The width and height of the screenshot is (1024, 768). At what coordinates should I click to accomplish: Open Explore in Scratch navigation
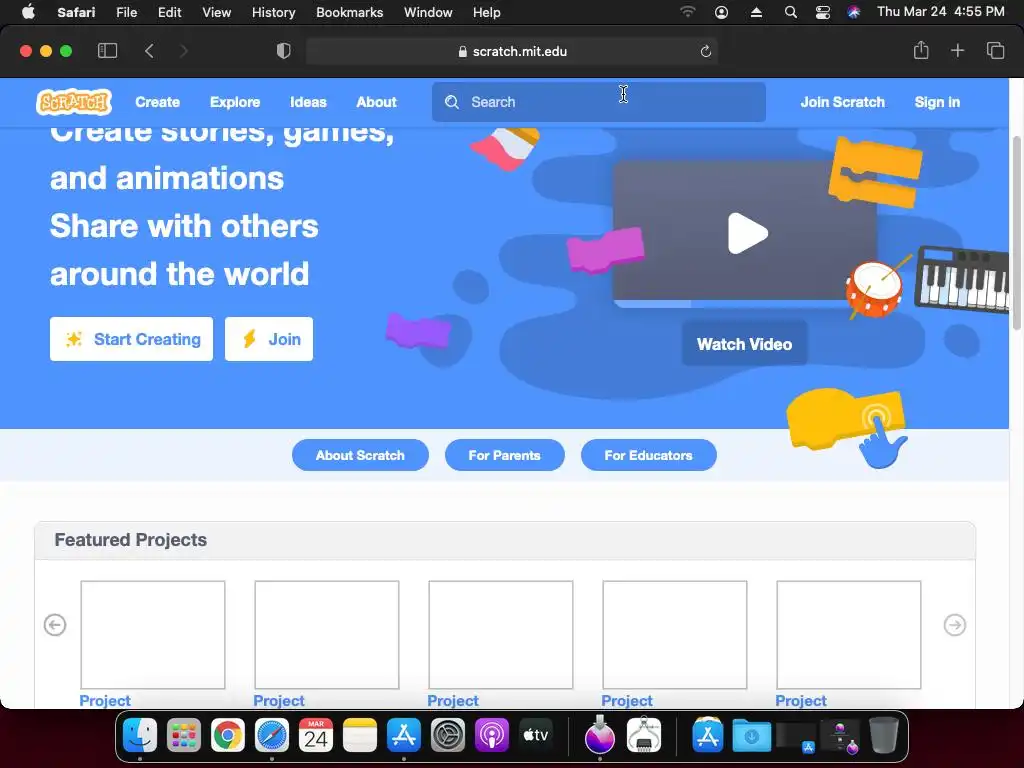click(235, 102)
